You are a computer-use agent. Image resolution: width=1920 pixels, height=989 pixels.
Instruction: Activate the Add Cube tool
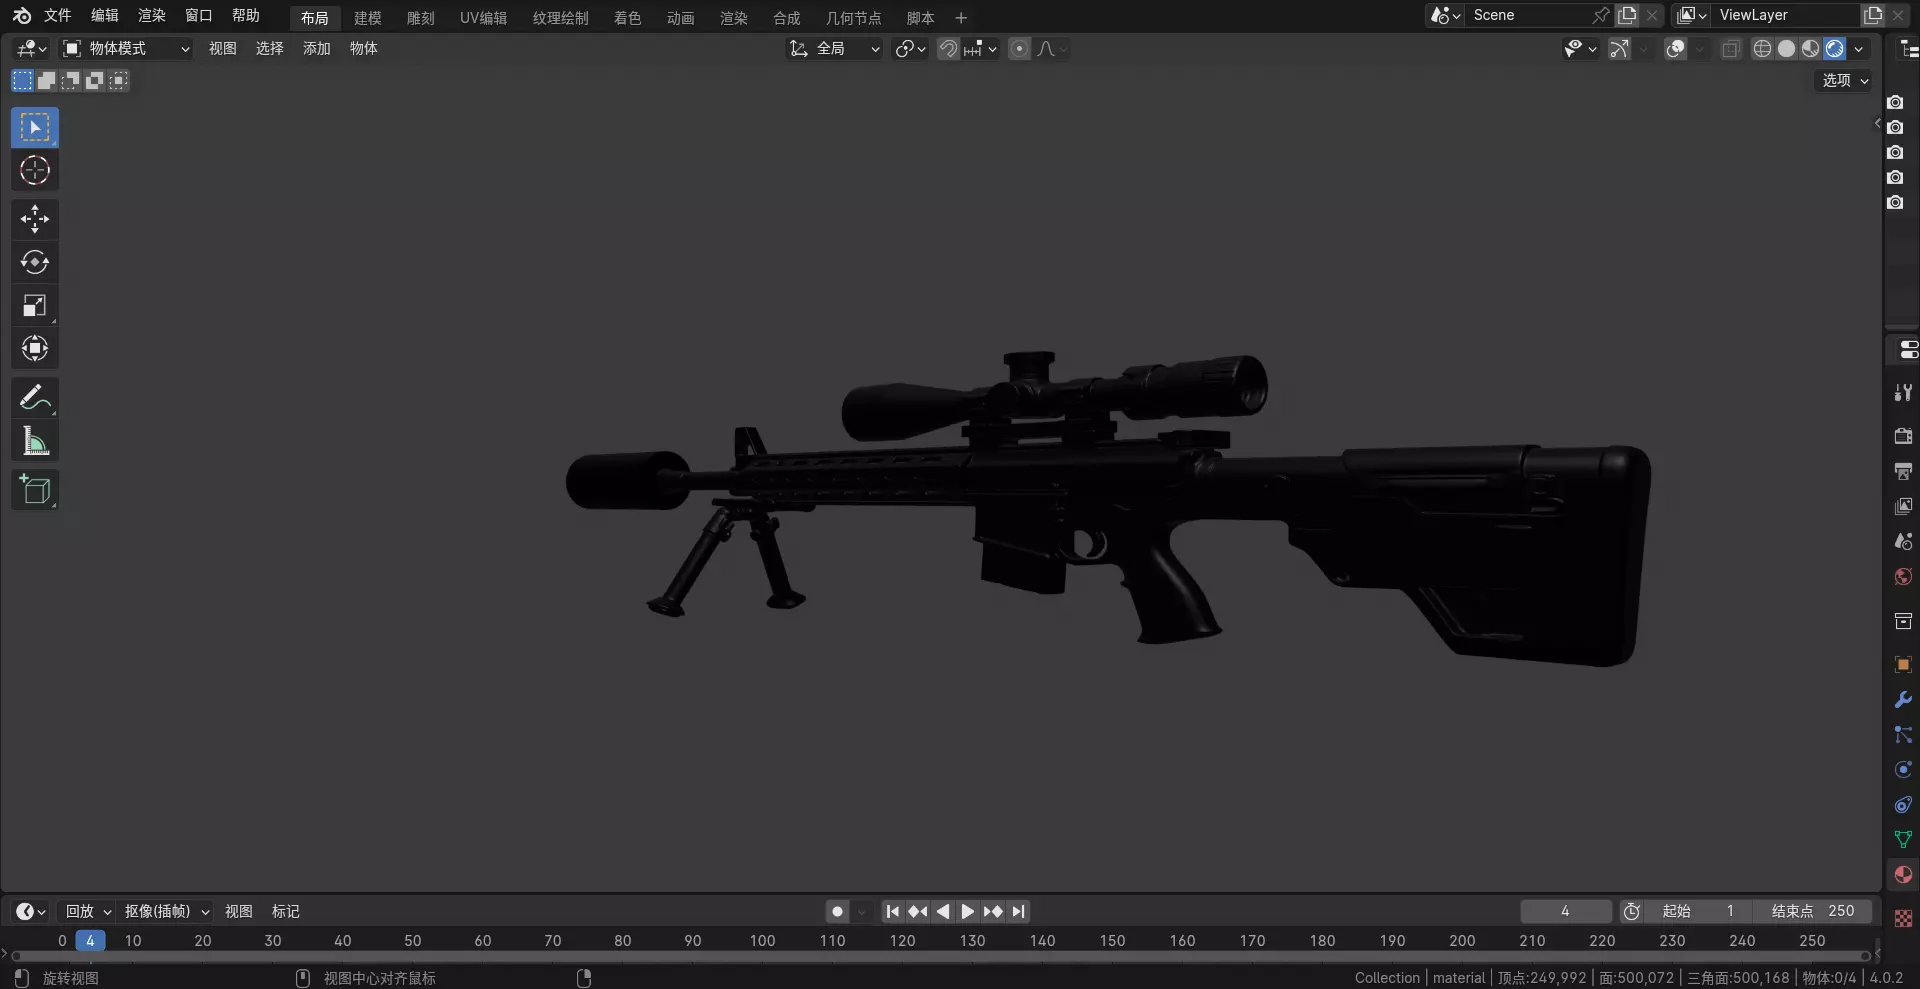pyautogui.click(x=35, y=489)
